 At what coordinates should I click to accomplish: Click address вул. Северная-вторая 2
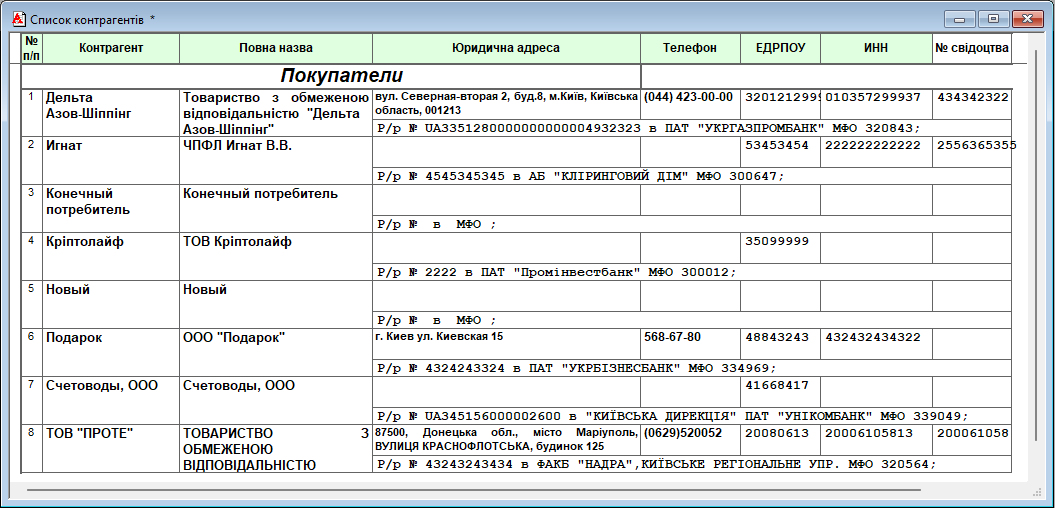click(506, 104)
